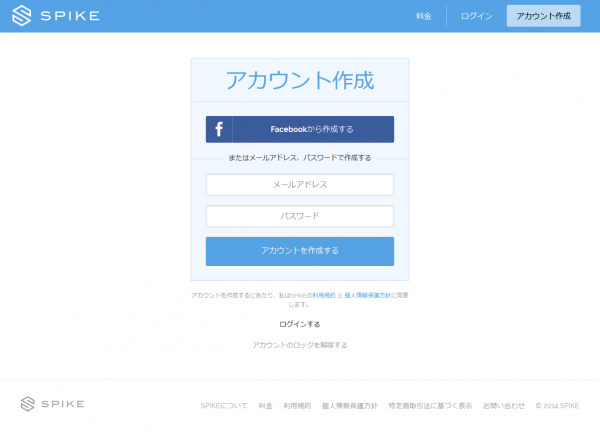600x432 pixels.
Task: Click the © 2014 SPIKE copyright text
Action: pos(557,406)
